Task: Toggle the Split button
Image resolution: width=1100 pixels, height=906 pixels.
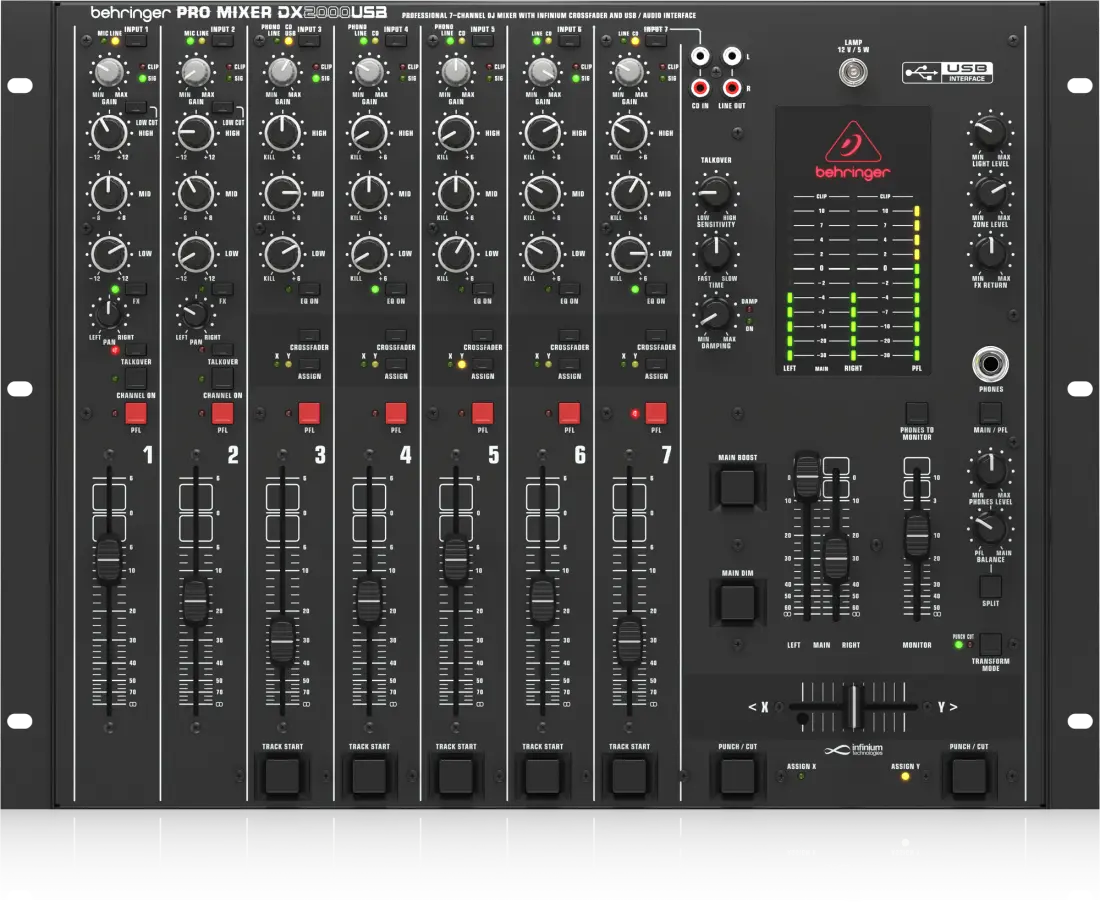Action: 990,586
